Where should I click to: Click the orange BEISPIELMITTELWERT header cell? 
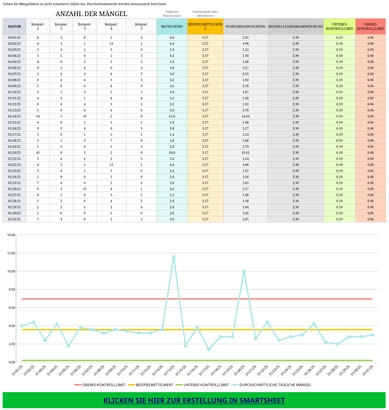pos(205,26)
